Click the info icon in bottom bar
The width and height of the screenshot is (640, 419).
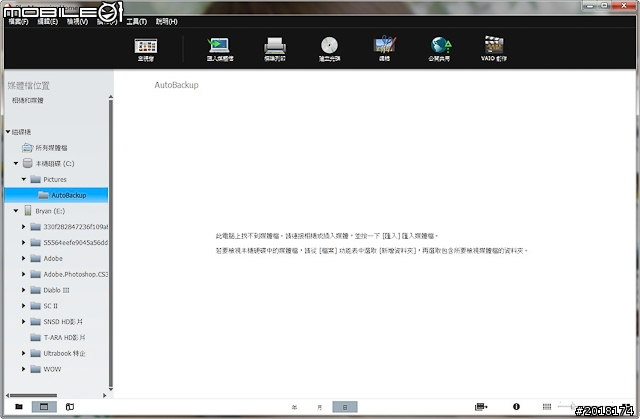[x=516, y=407]
